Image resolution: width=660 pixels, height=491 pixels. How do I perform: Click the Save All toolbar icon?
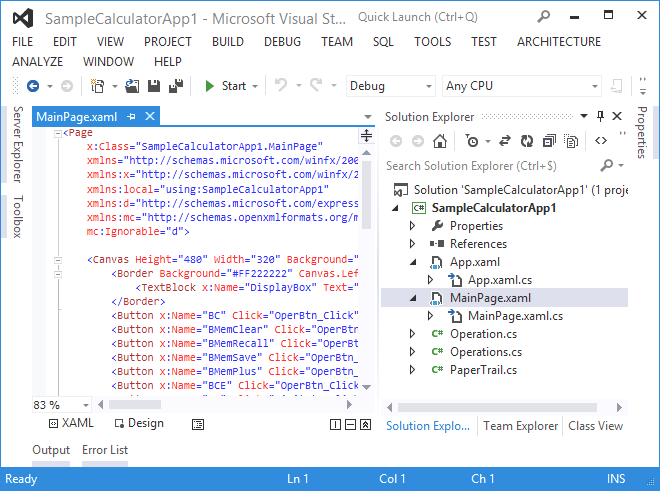click(176, 86)
